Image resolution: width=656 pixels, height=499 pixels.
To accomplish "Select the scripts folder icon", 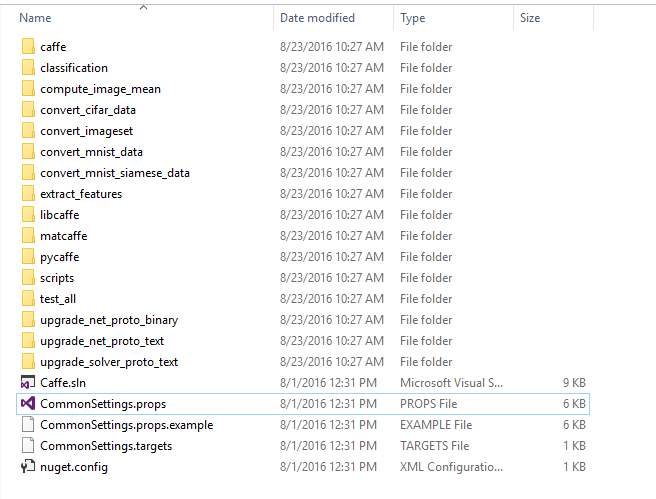I will (x=28, y=277).
